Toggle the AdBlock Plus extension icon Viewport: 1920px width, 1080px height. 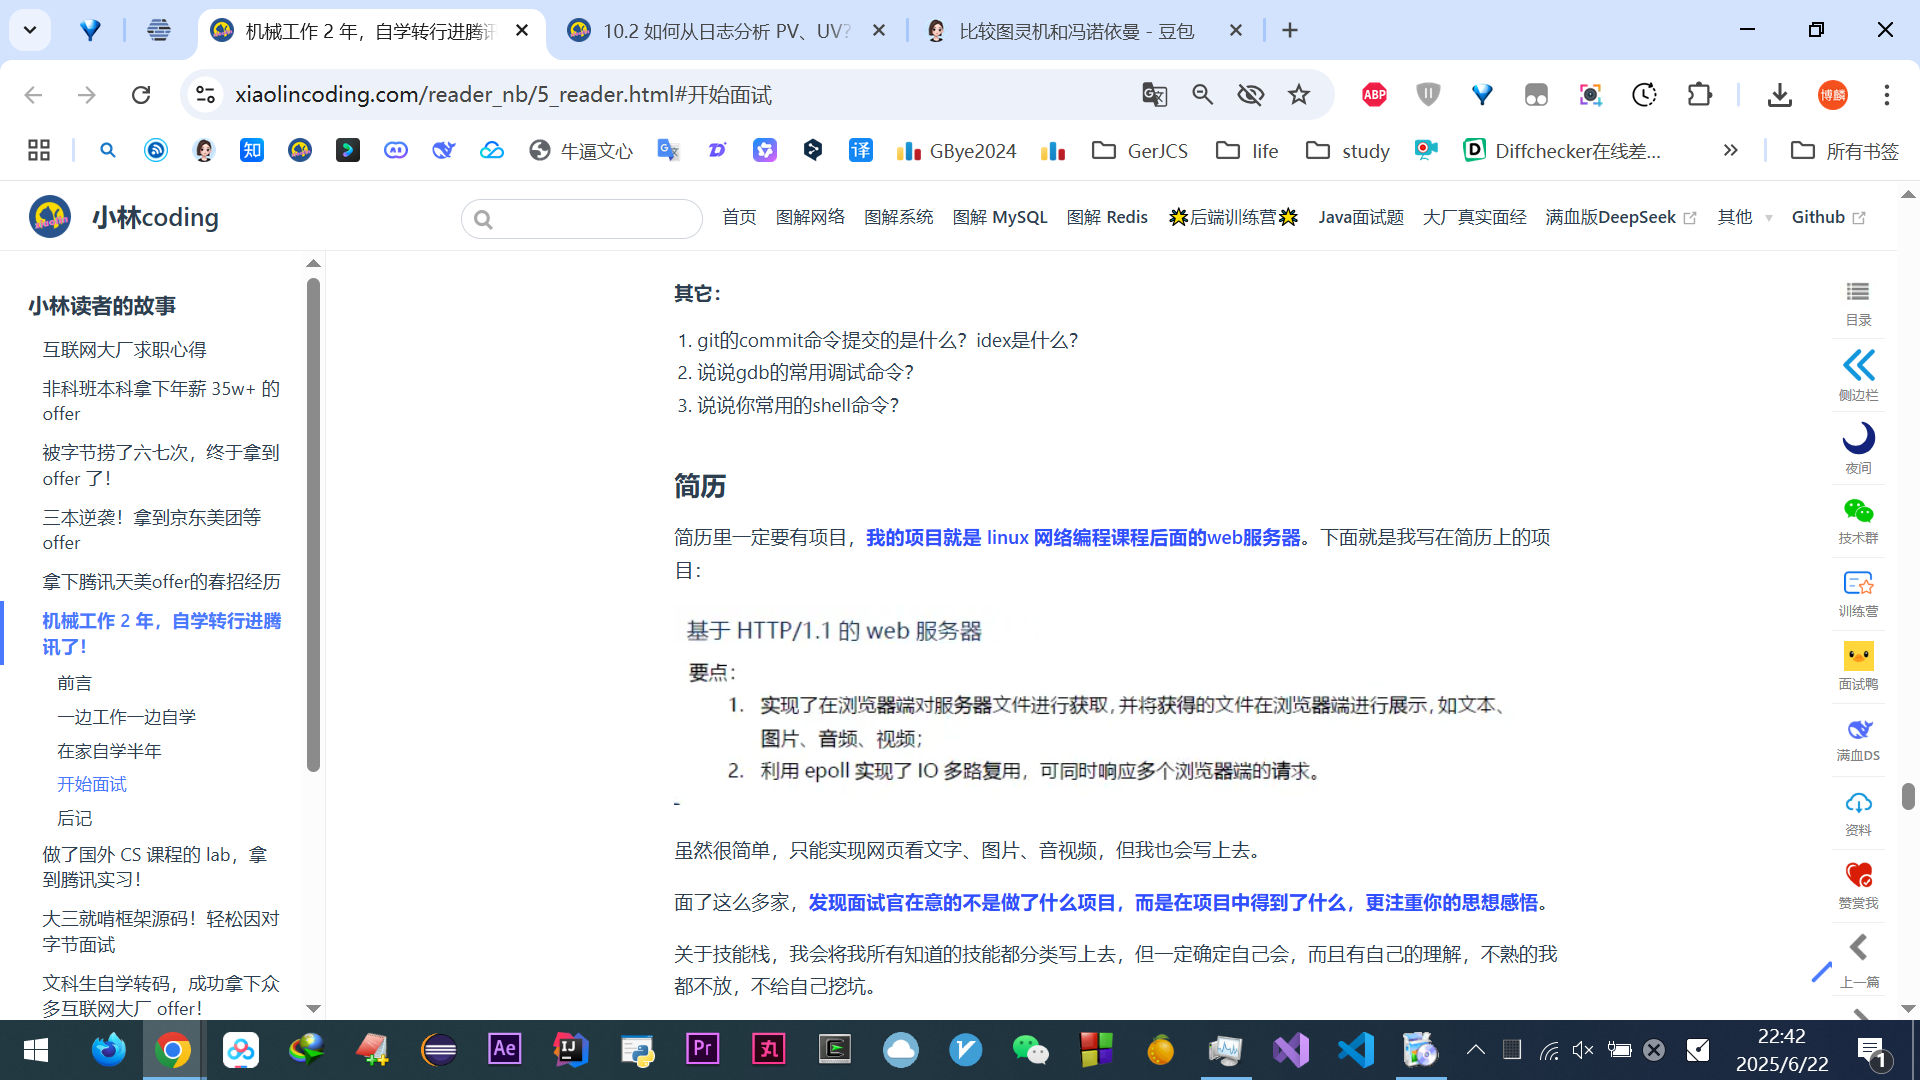pos(1374,94)
